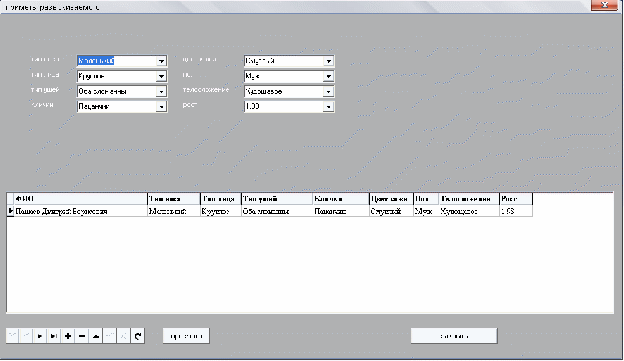Screen dimensions: 624x361
Task: Click inside highlighted text of first combo box
Action: point(96,61)
